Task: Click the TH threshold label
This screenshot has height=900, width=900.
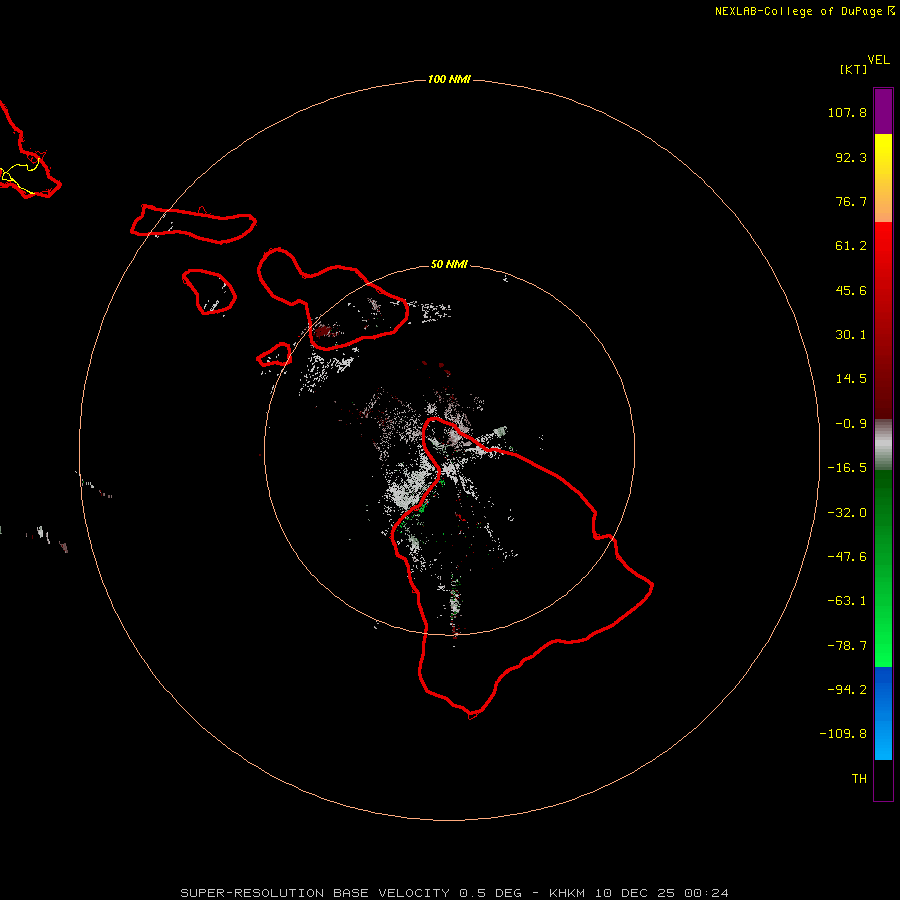Action: [859, 778]
